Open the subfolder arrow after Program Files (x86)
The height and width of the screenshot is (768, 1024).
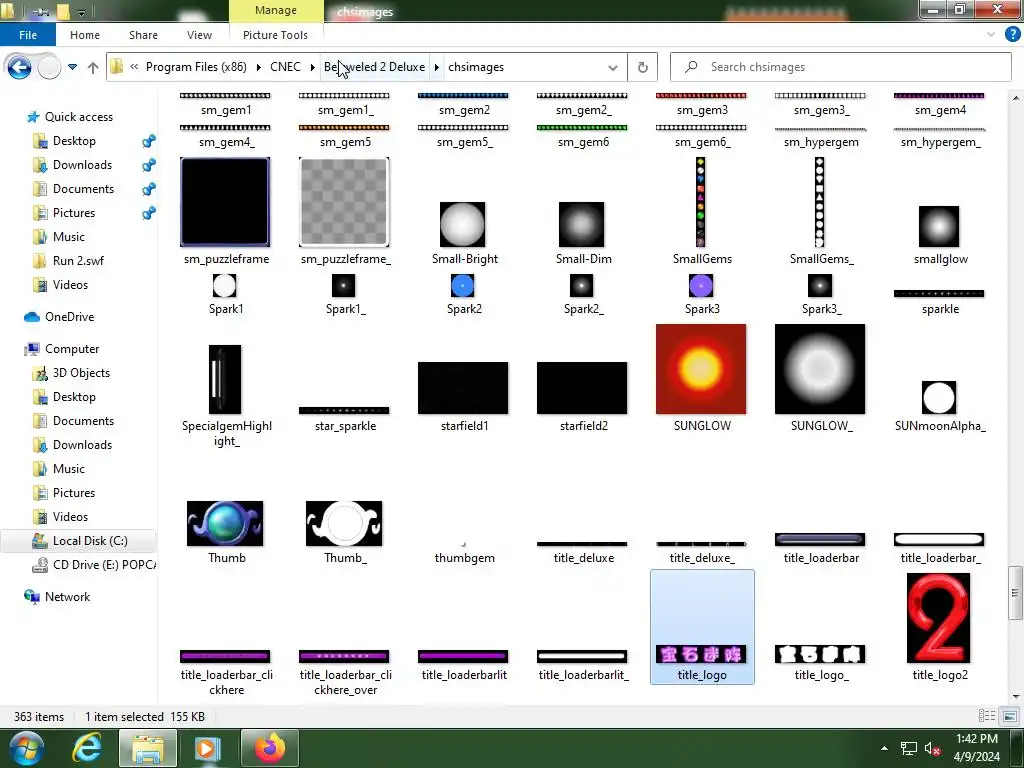click(x=259, y=67)
